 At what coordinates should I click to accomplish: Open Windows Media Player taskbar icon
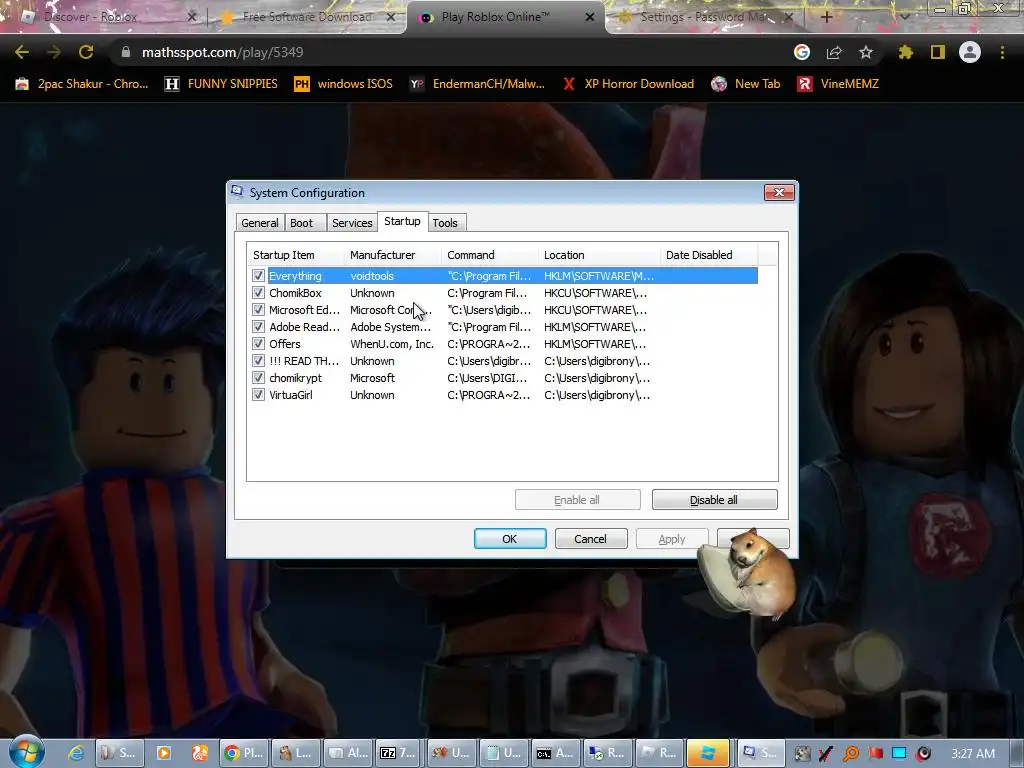[163, 753]
